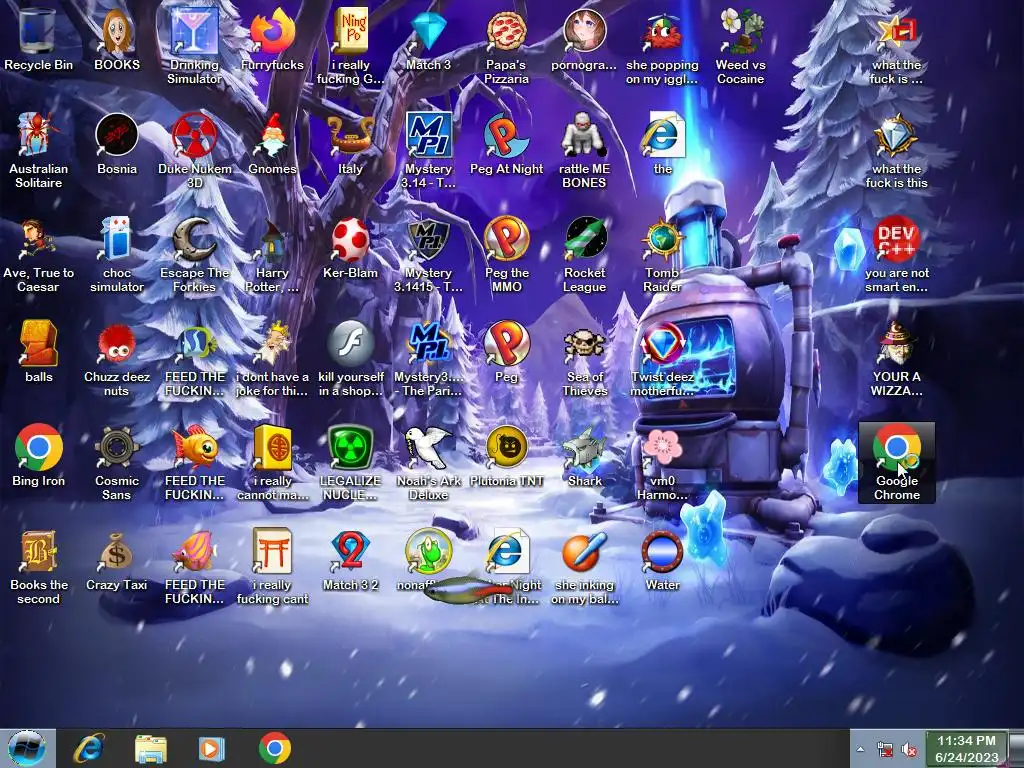
Task: Open Windows Explorer from the taskbar
Action: click(150, 748)
